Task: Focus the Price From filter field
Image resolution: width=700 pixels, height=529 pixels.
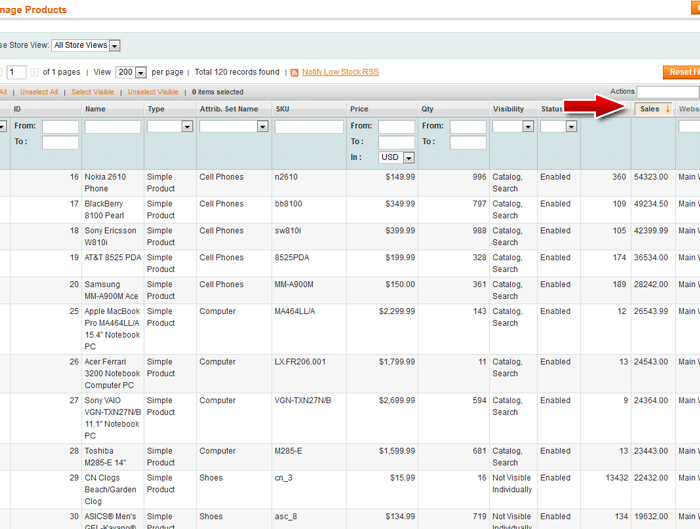Action: click(396, 127)
